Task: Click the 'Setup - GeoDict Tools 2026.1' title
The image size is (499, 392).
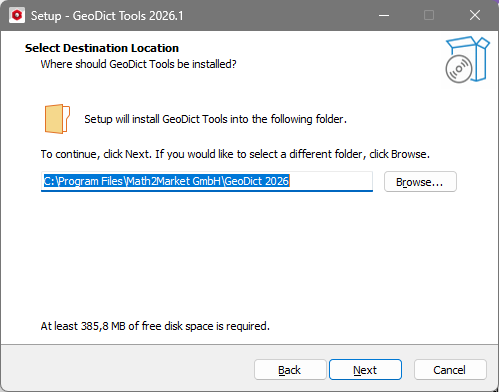Action: pos(107,16)
